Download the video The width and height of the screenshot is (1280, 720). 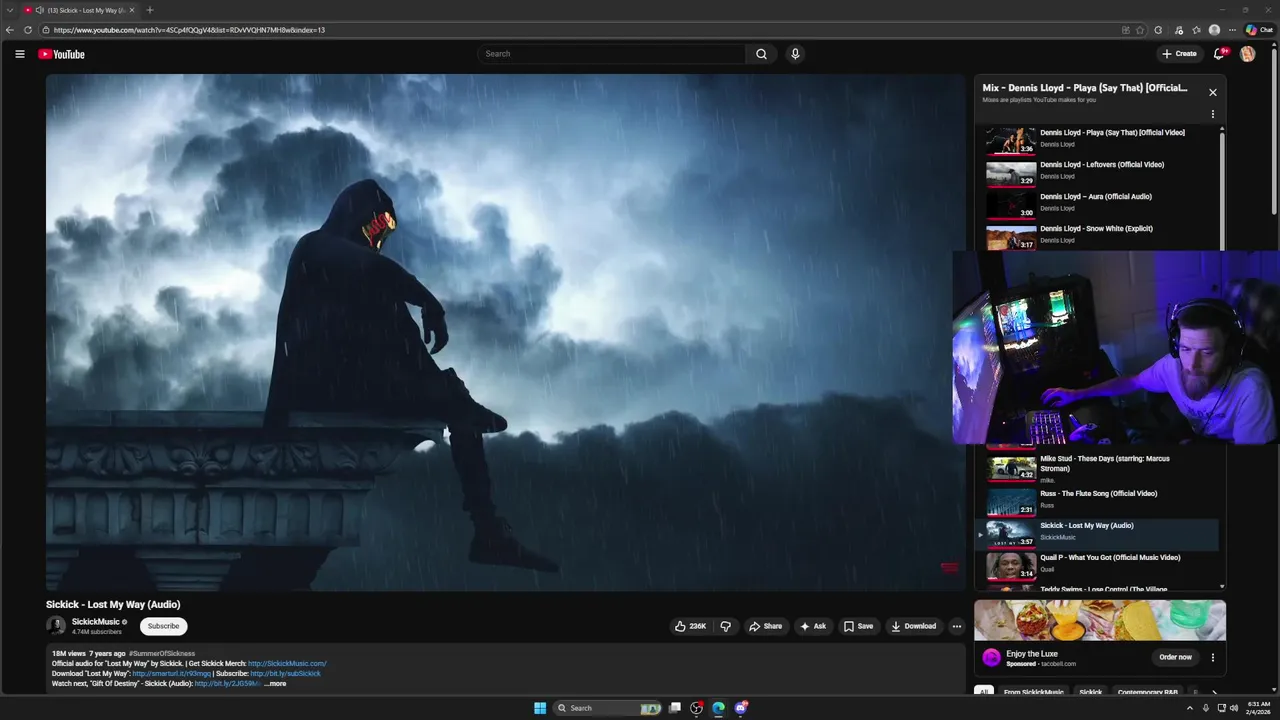click(914, 626)
